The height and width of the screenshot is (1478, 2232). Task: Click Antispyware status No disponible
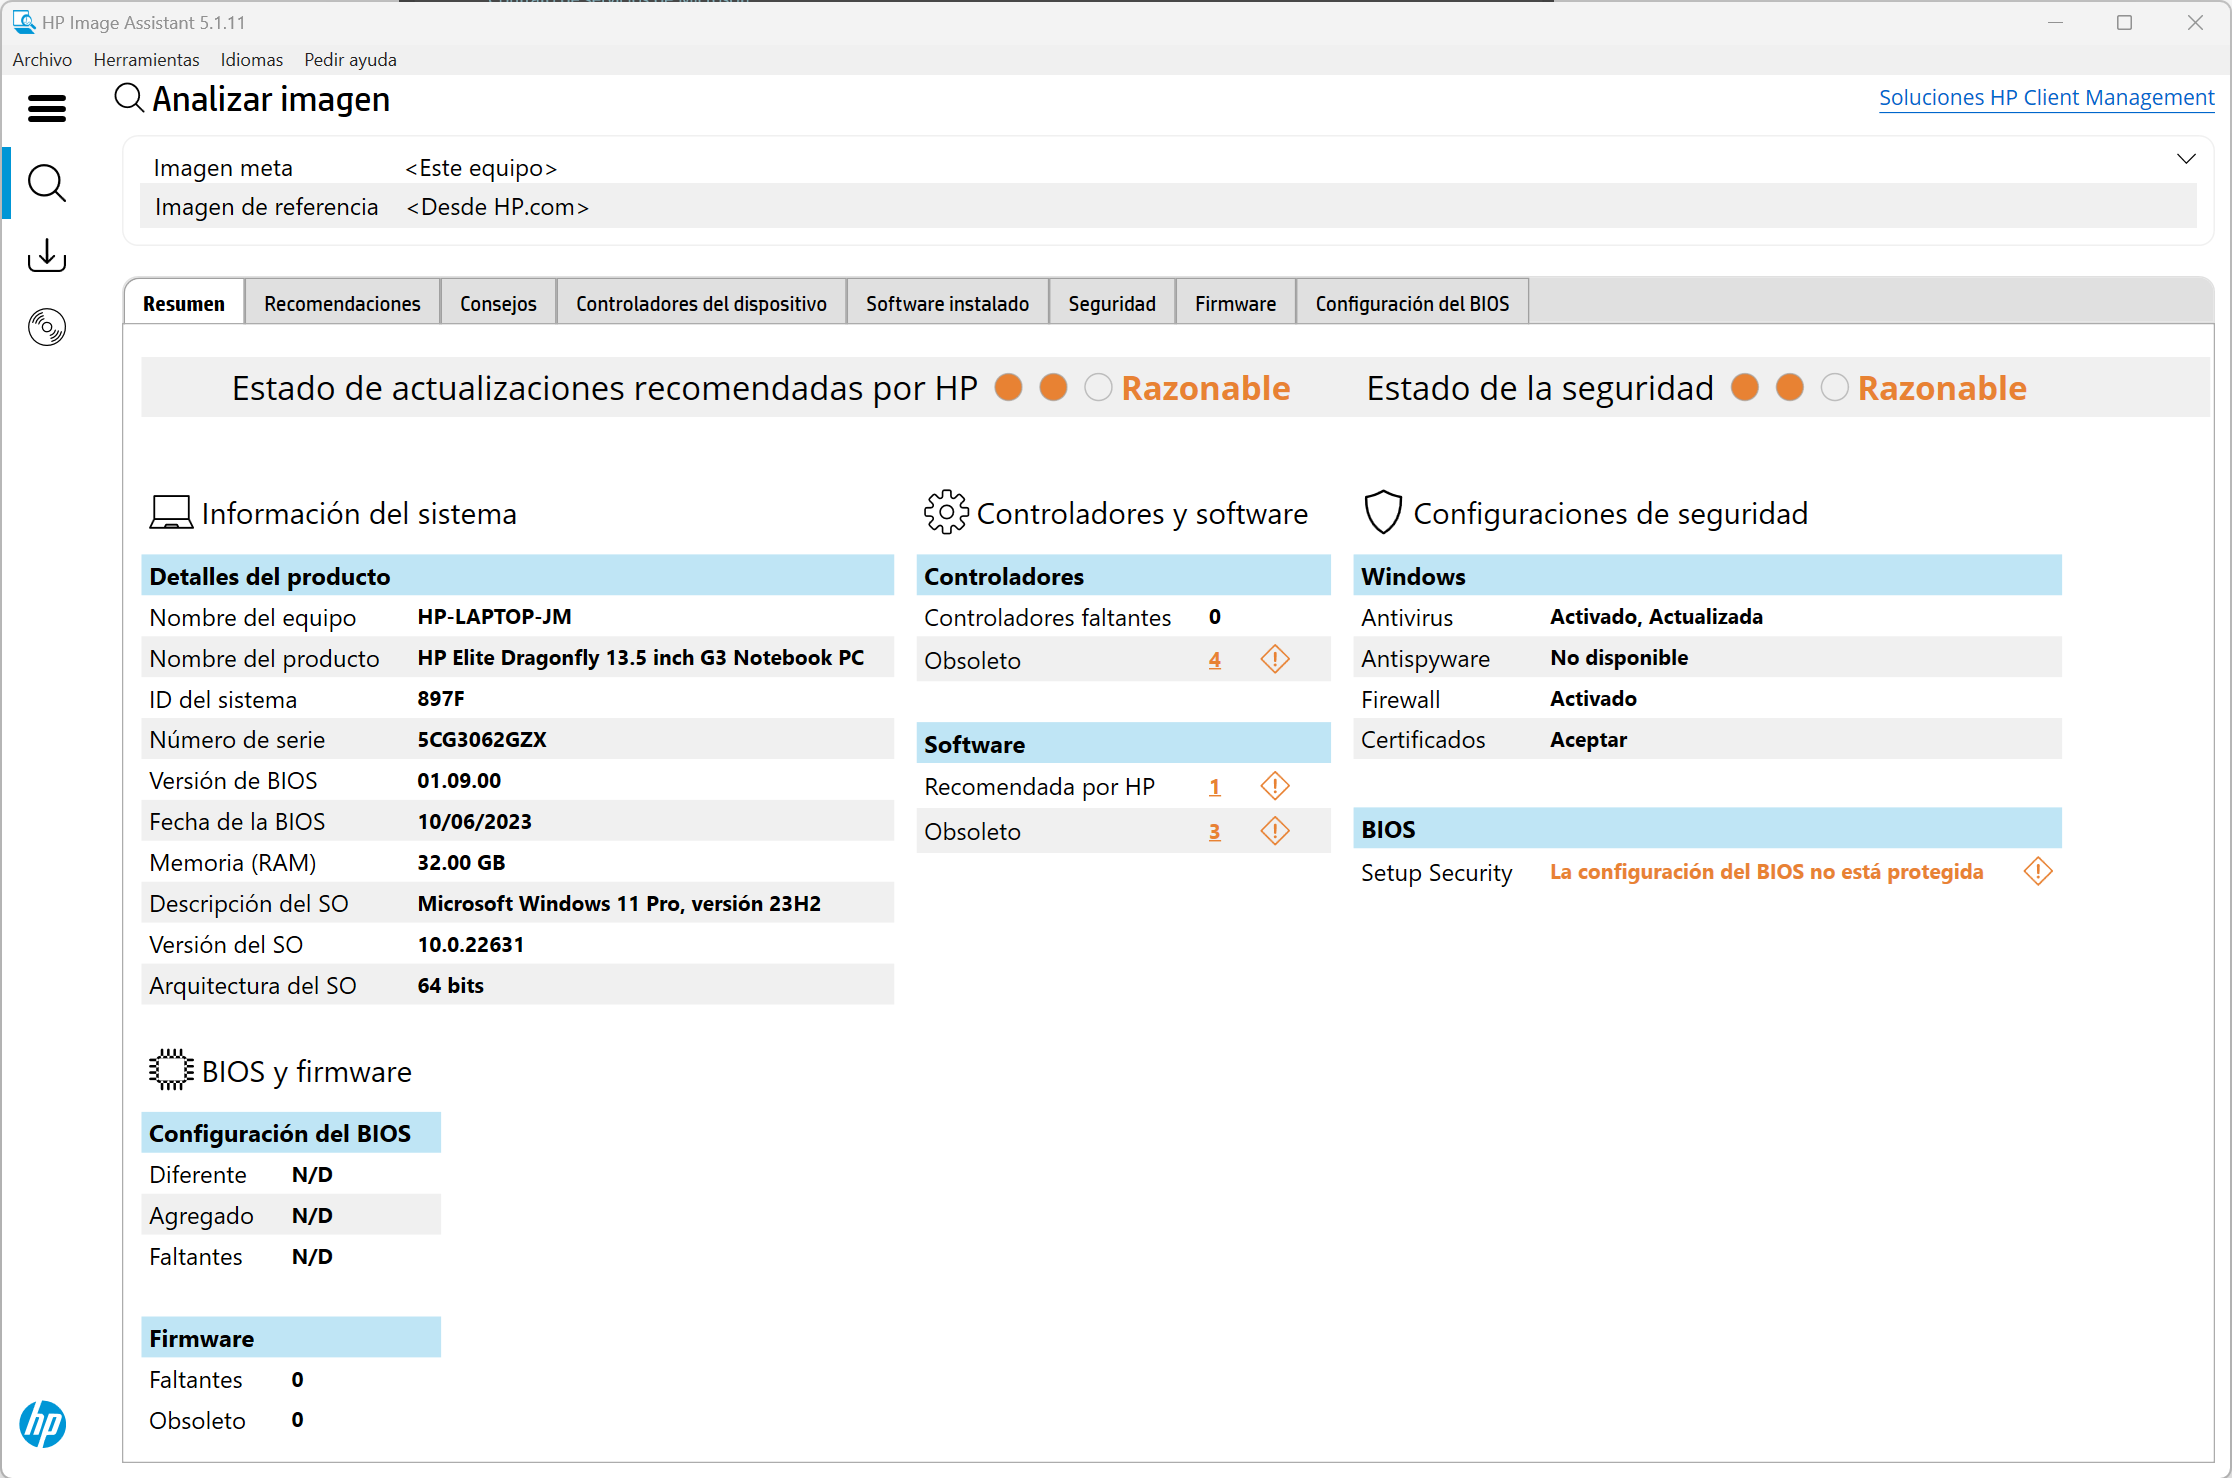1619,657
